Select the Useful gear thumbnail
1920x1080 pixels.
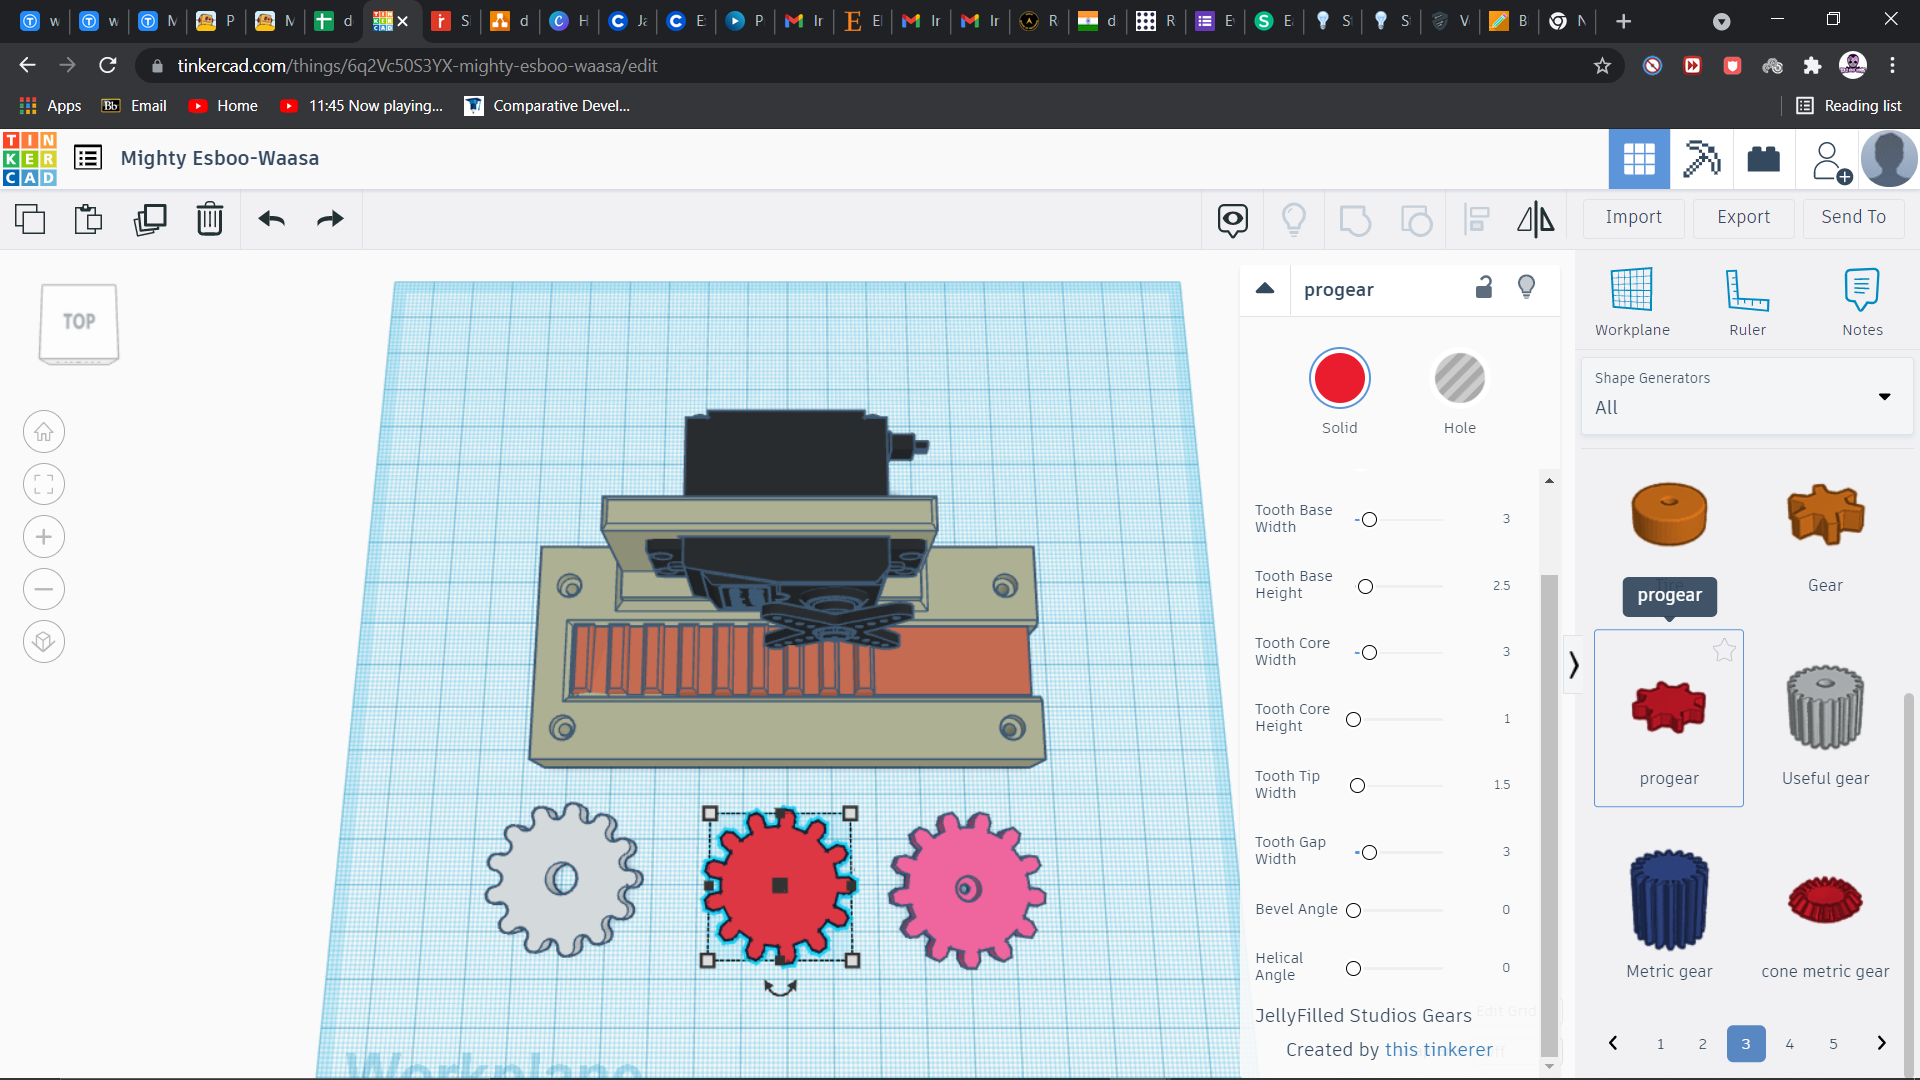coord(1825,705)
